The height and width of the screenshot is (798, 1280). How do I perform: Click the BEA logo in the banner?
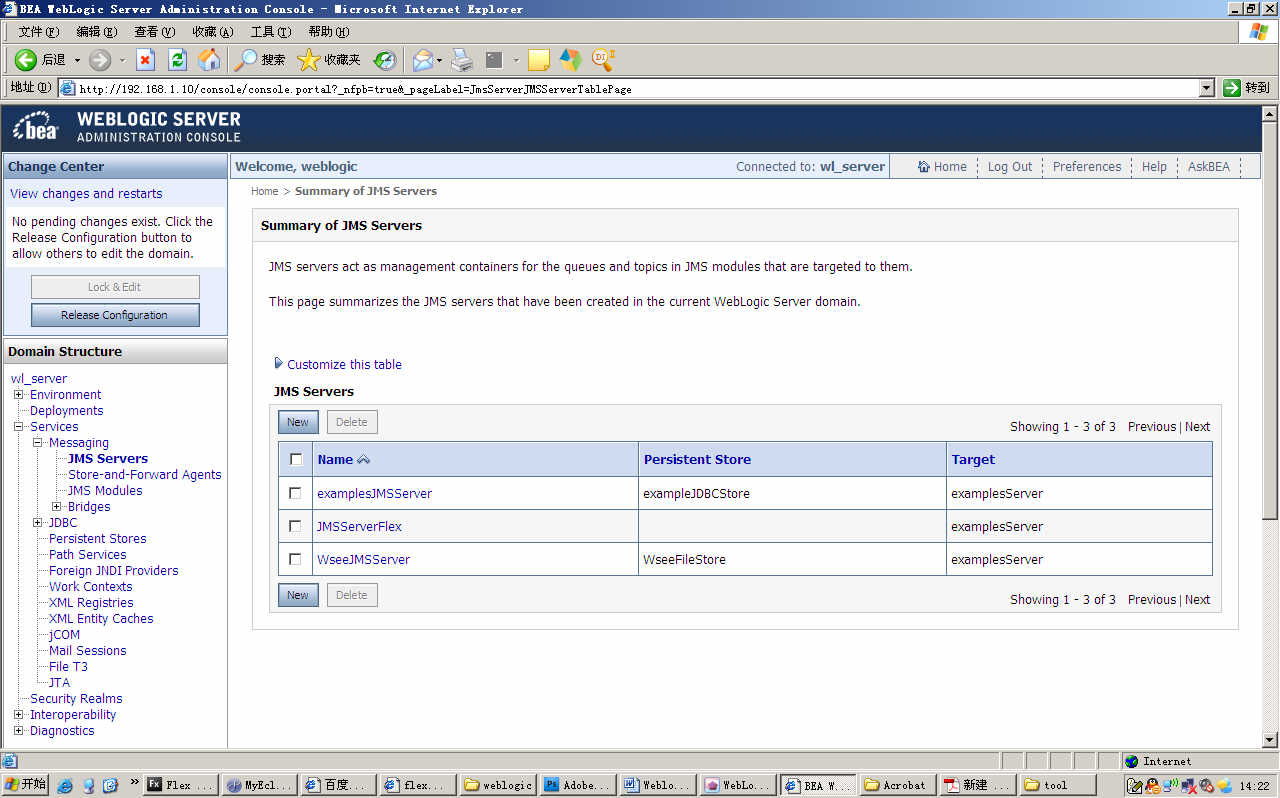(x=36, y=128)
